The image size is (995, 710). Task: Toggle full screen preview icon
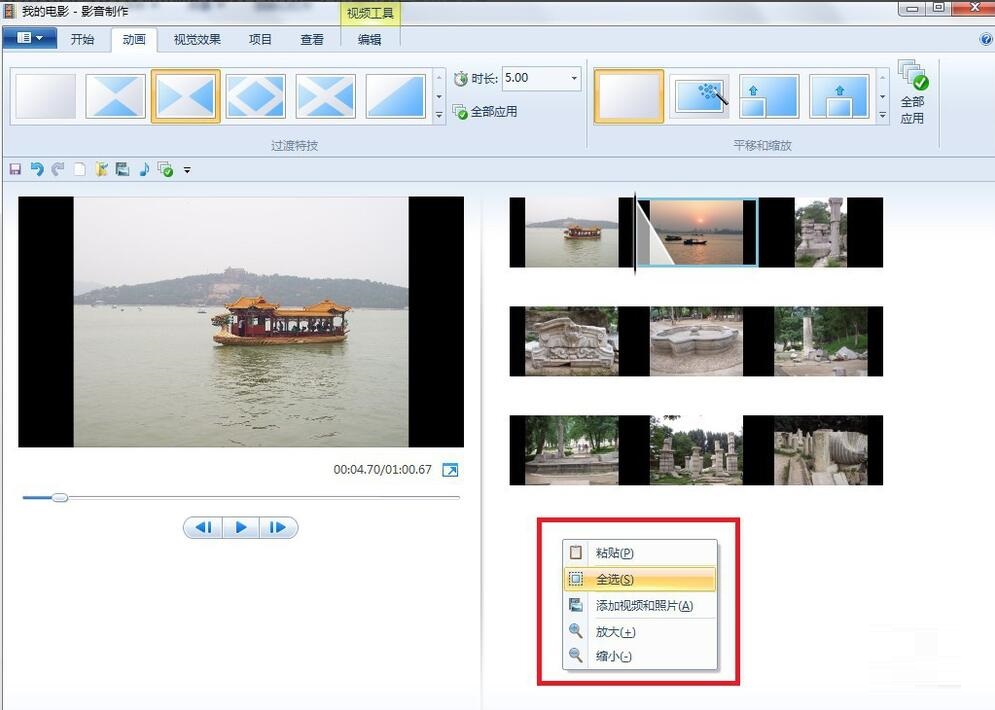pos(450,470)
